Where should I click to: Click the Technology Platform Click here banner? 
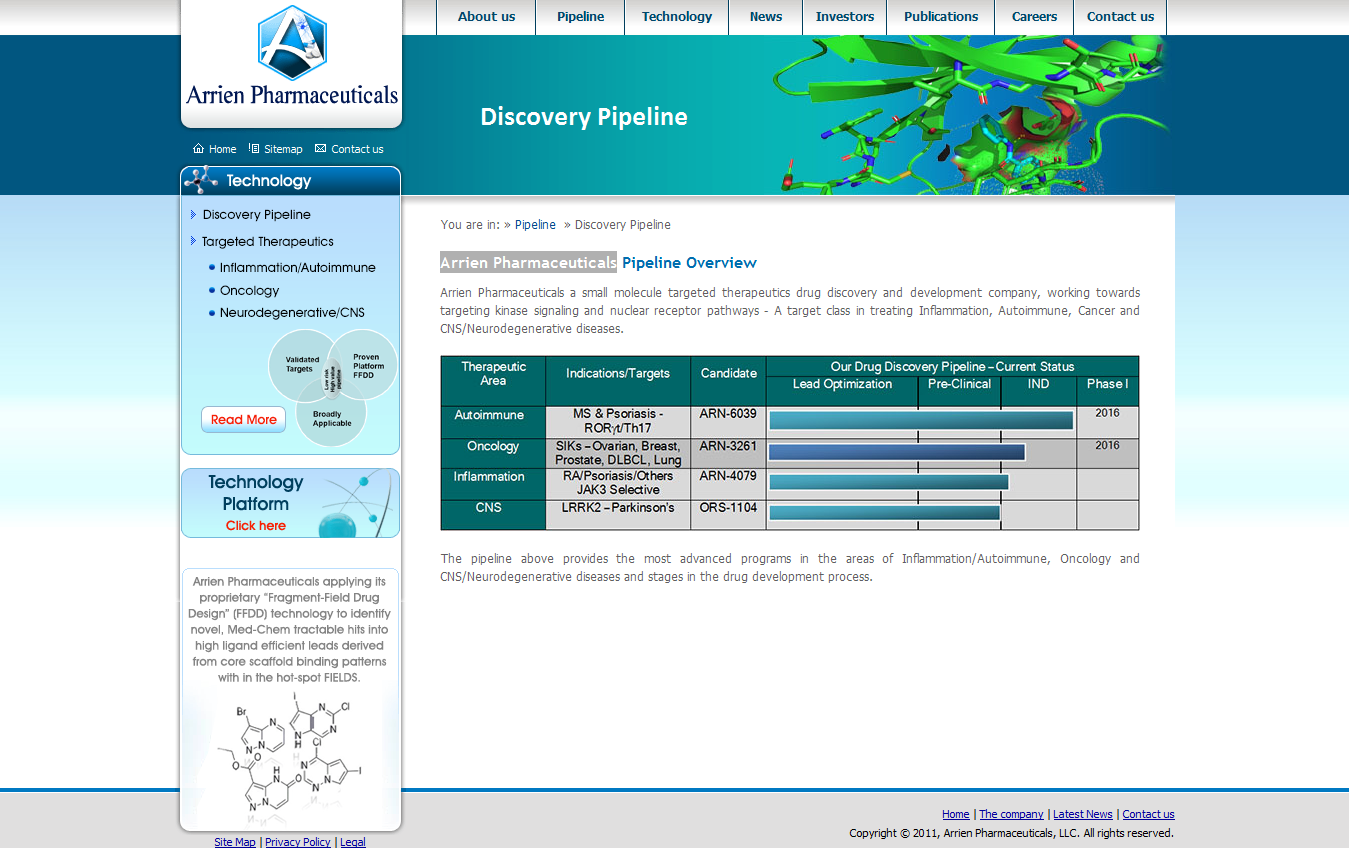290,503
